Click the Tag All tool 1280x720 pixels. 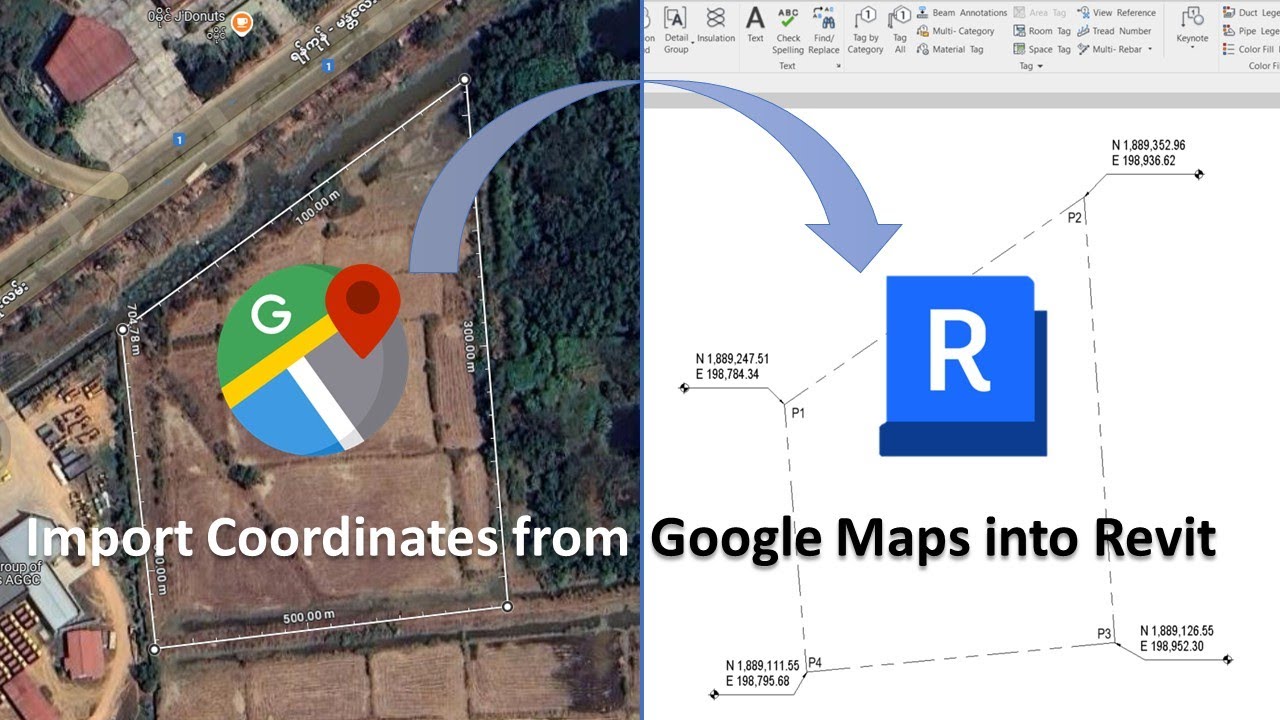pos(900,30)
